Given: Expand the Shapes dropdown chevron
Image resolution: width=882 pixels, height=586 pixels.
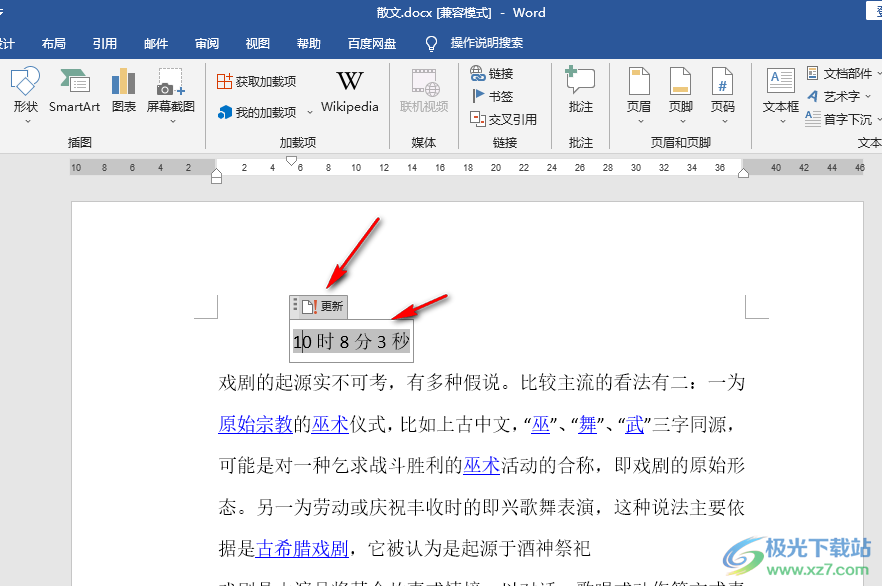Looking at the screenshot, I should click(x=27, y=121).
